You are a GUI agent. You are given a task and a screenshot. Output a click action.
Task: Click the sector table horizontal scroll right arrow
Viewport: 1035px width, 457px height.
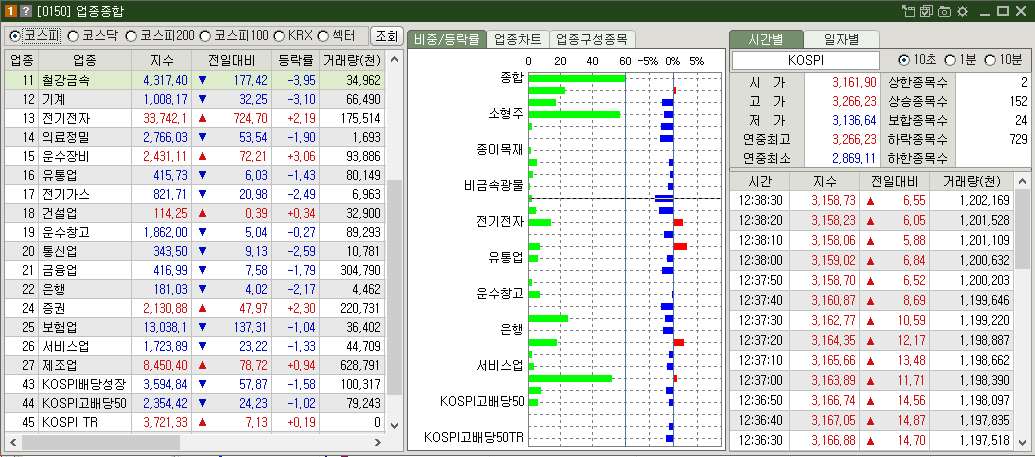pyautogui.click(x=378, y=442)
